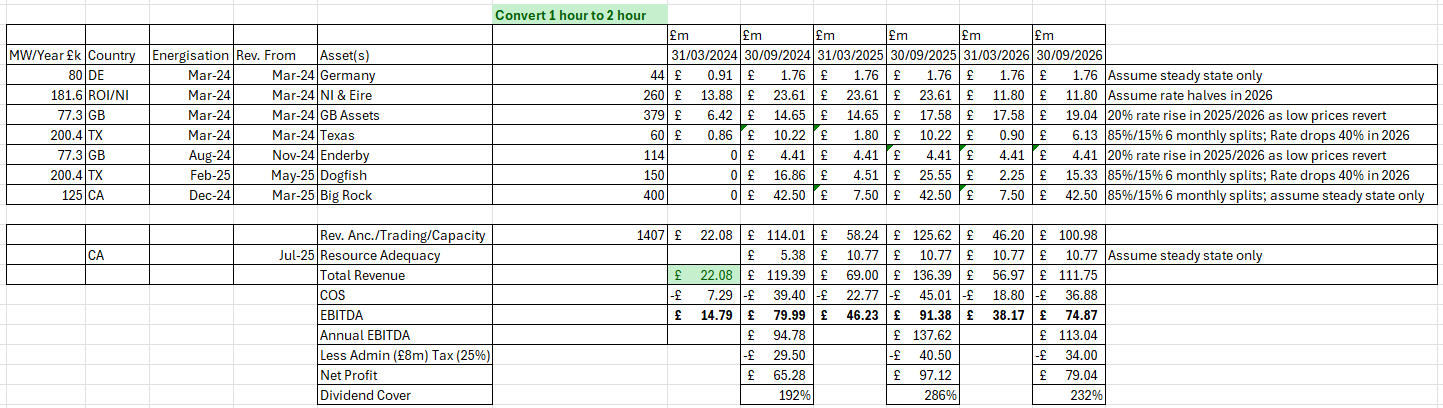1443x408 pixels.
Task: Click the 286% Dividend Cover cell
Action: [922, 395]
